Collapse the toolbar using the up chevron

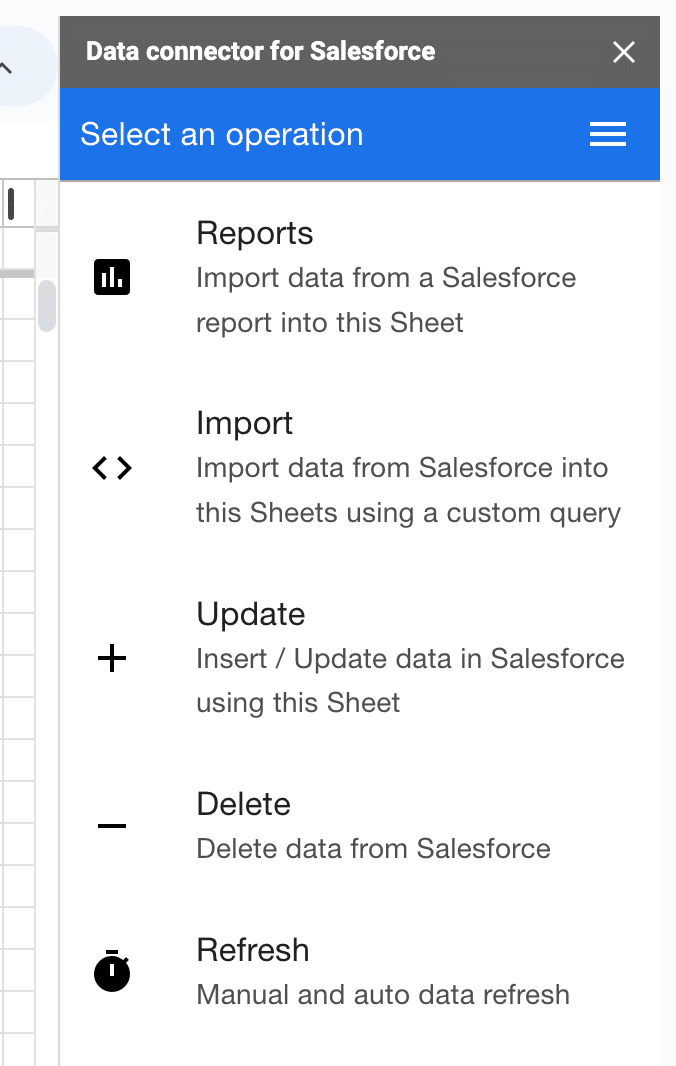tap(6, 67)
